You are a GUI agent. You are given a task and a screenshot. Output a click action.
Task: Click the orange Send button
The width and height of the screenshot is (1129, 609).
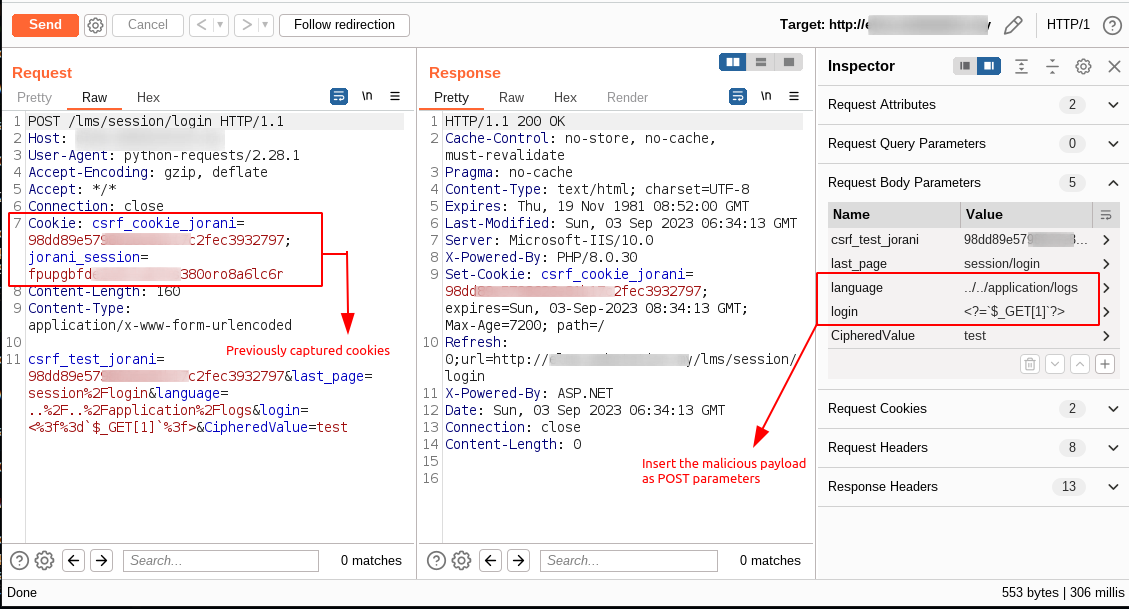click(45, 24)
